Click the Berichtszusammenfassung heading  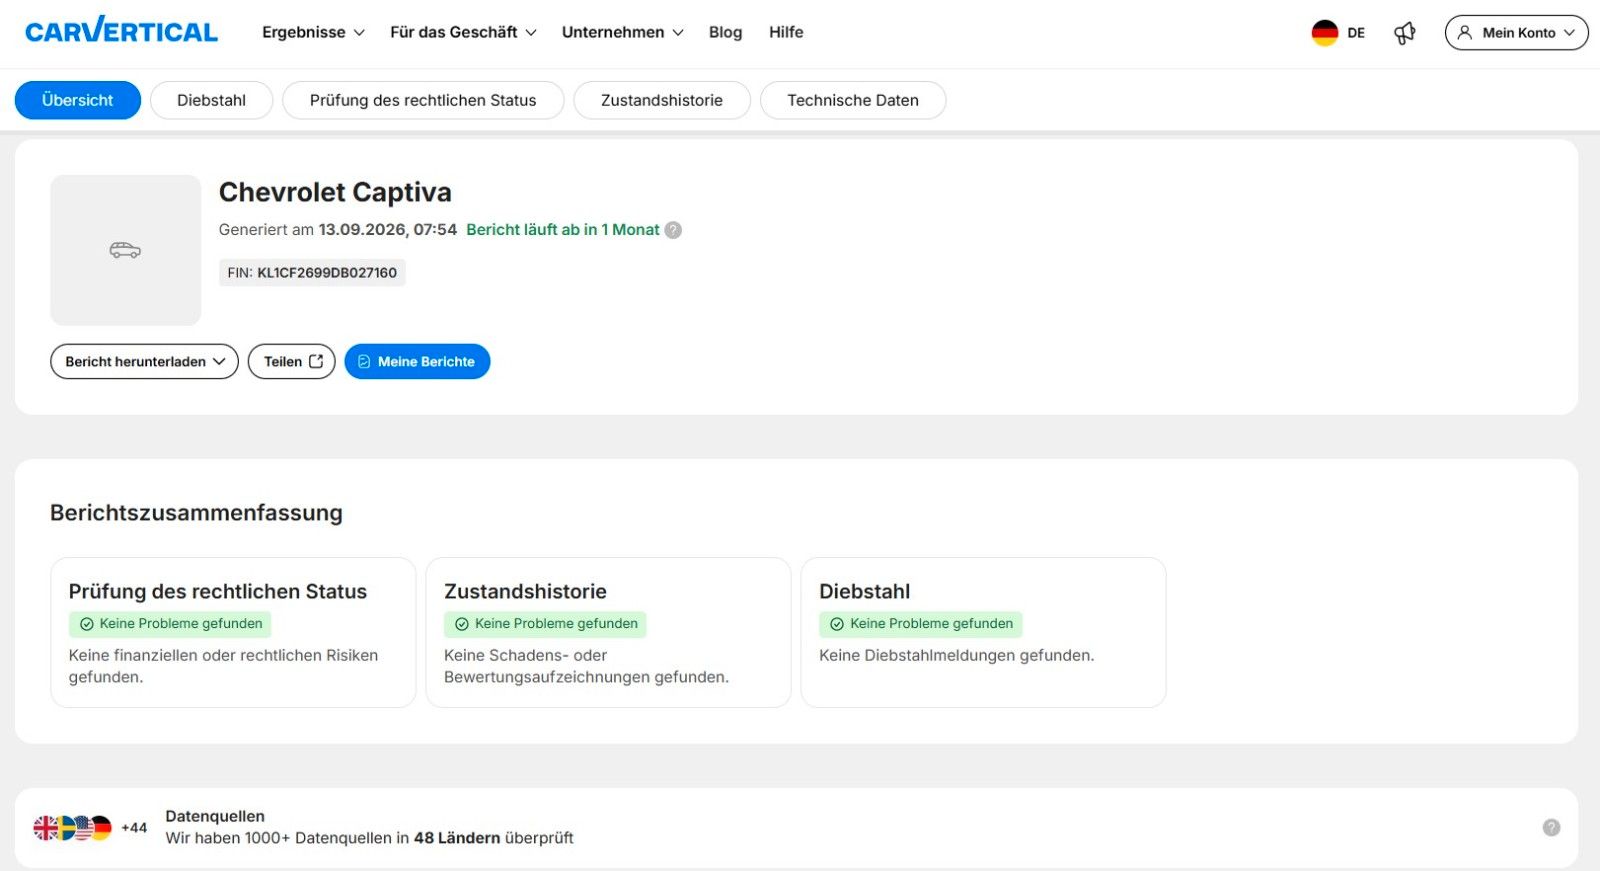(x=196, y=513)
